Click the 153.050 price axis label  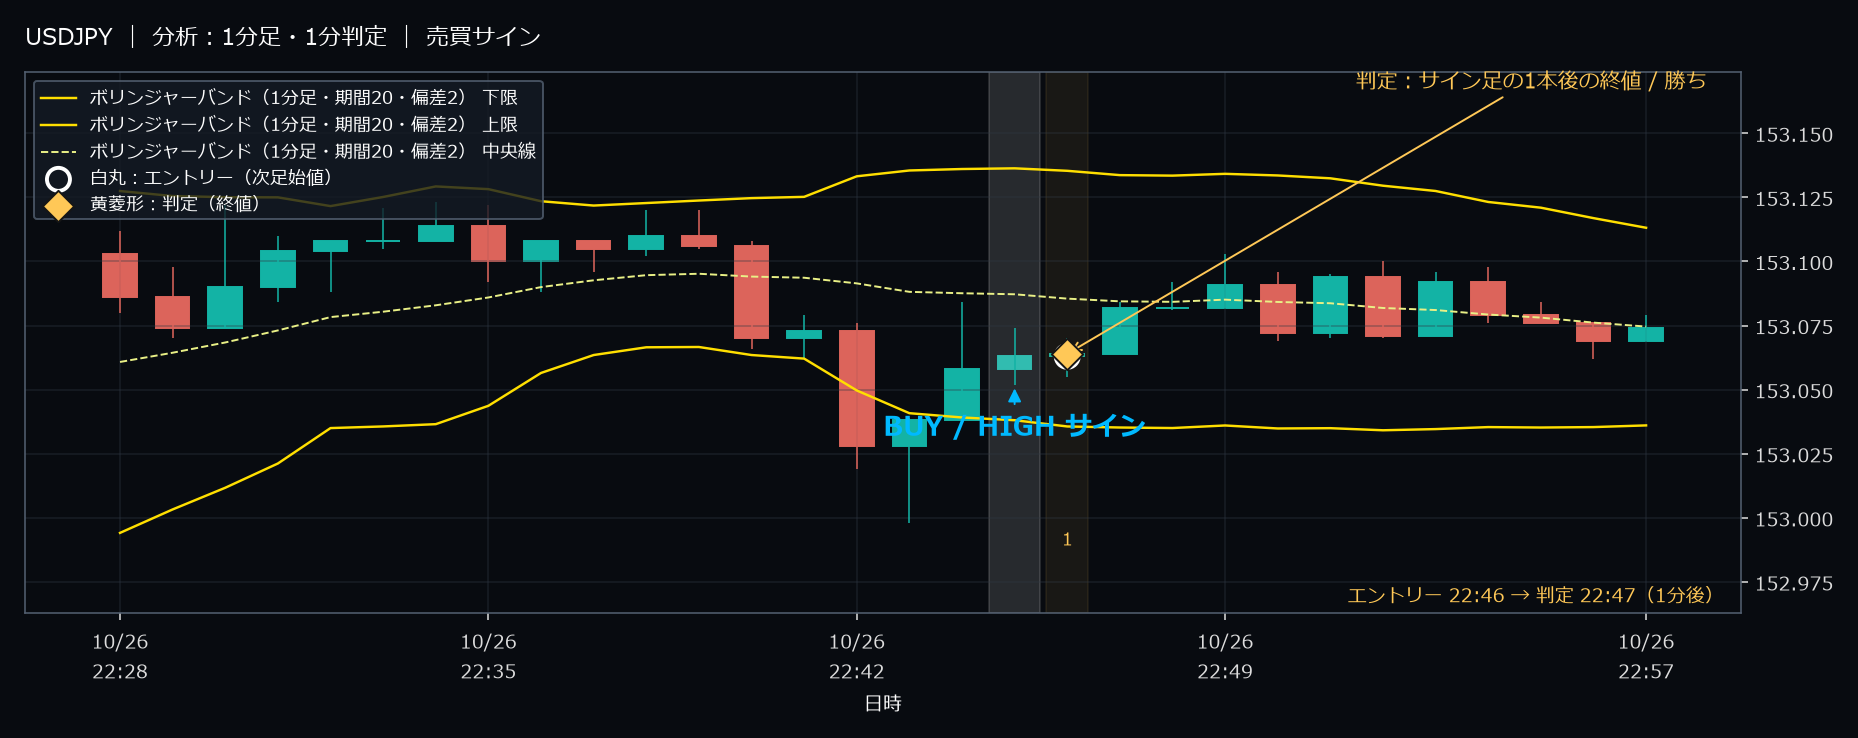point(1794,391)
